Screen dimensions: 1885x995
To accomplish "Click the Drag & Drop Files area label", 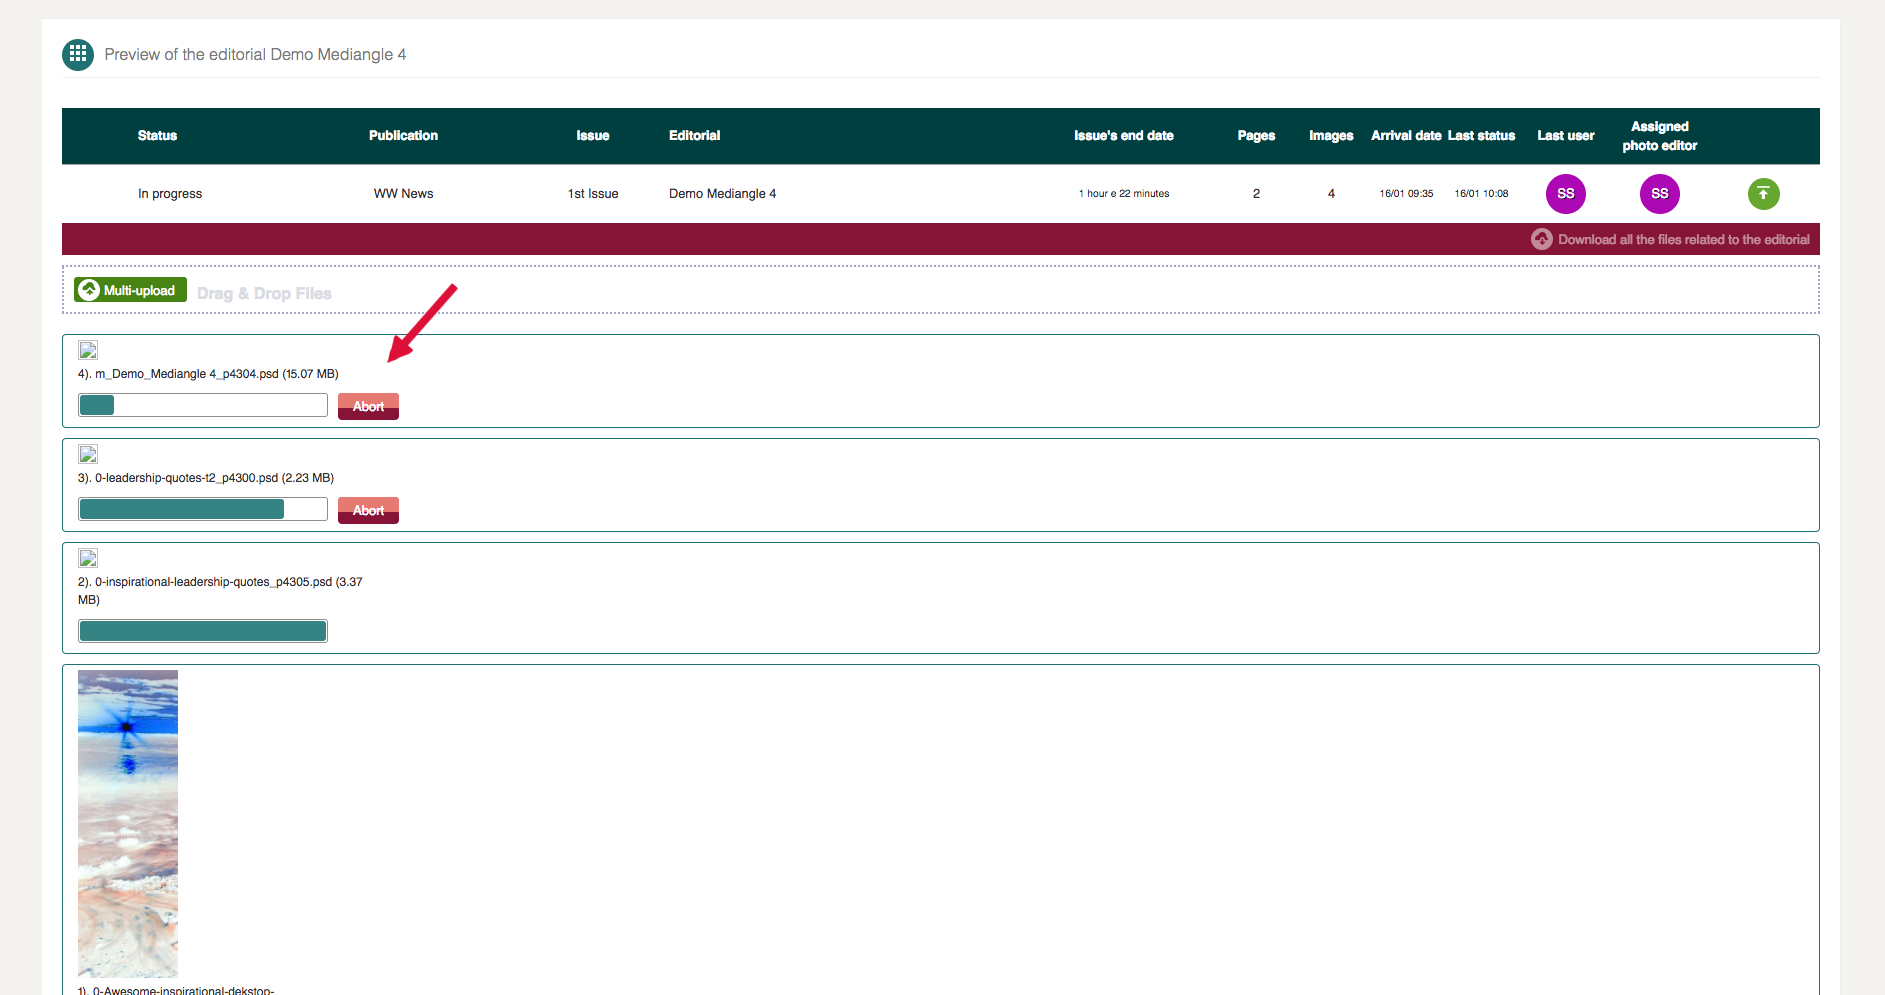I will [264, 293].
